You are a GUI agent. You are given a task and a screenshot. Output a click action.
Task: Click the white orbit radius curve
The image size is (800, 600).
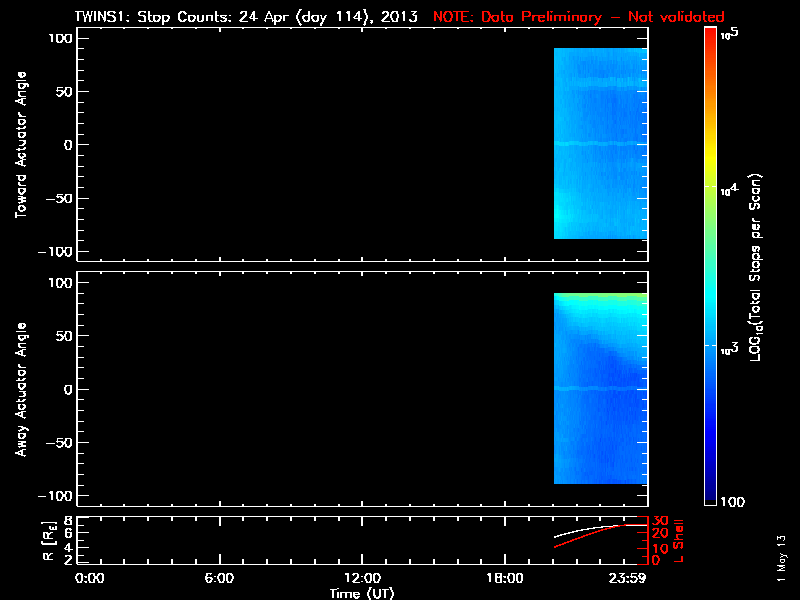point(580,531)
